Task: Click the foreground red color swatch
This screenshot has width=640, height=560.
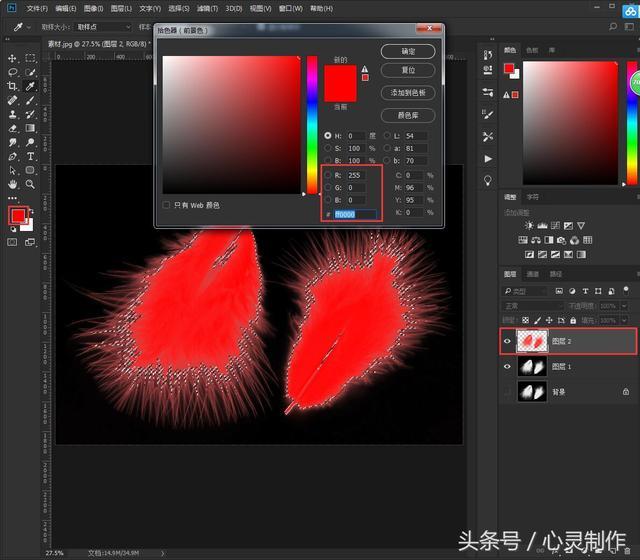Action: (18, 216)
